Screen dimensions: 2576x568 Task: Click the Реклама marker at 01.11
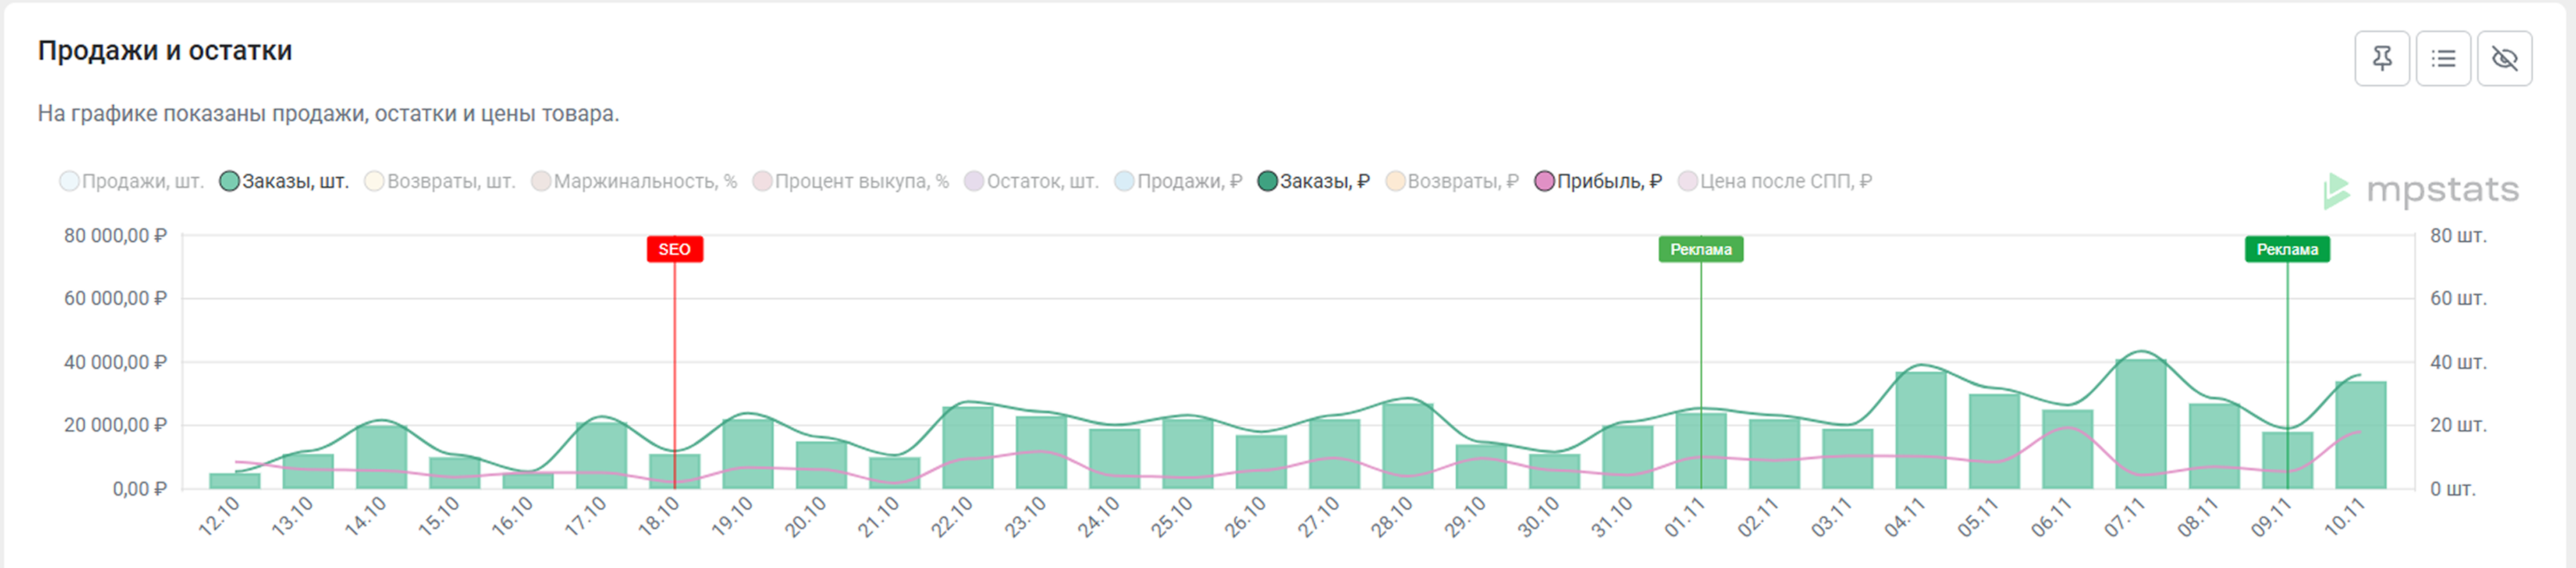point(1700,249)
